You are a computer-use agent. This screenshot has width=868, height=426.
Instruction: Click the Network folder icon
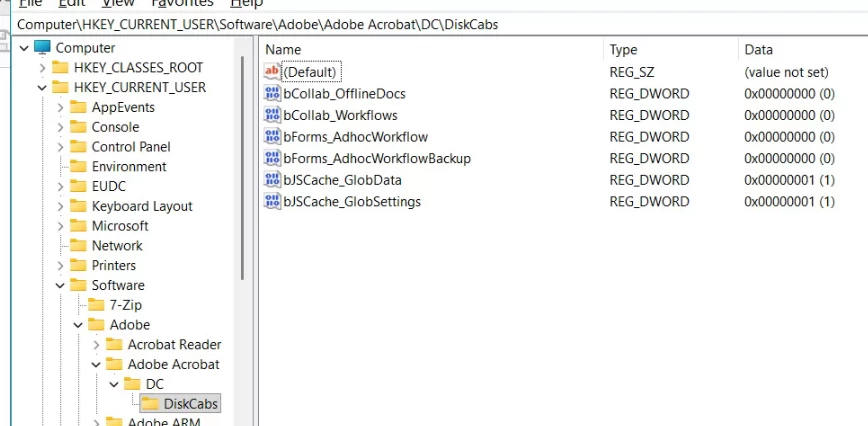point(78,246)
